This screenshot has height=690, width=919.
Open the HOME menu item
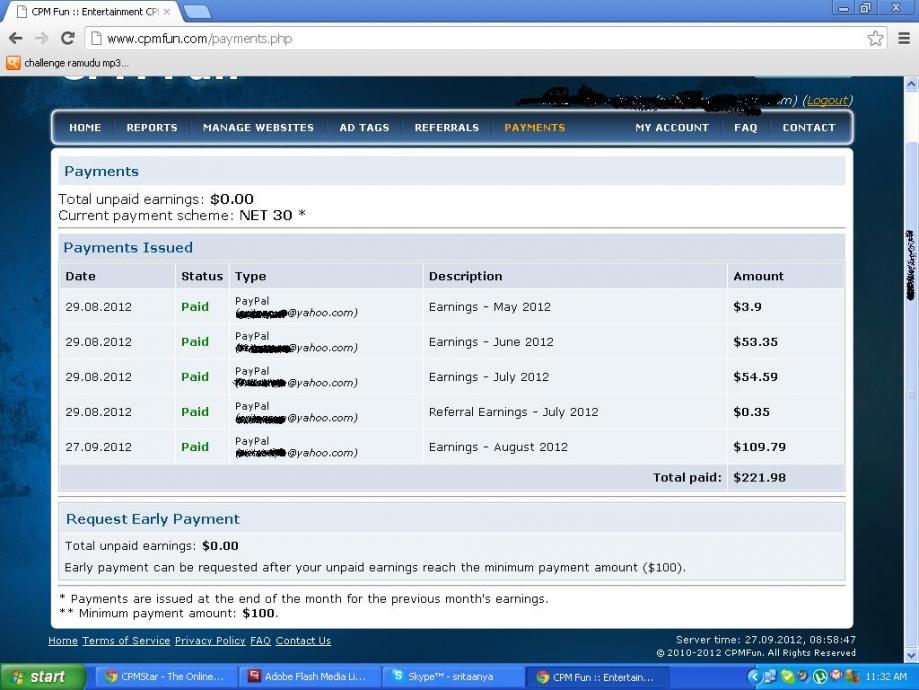(x=85, y=127)
